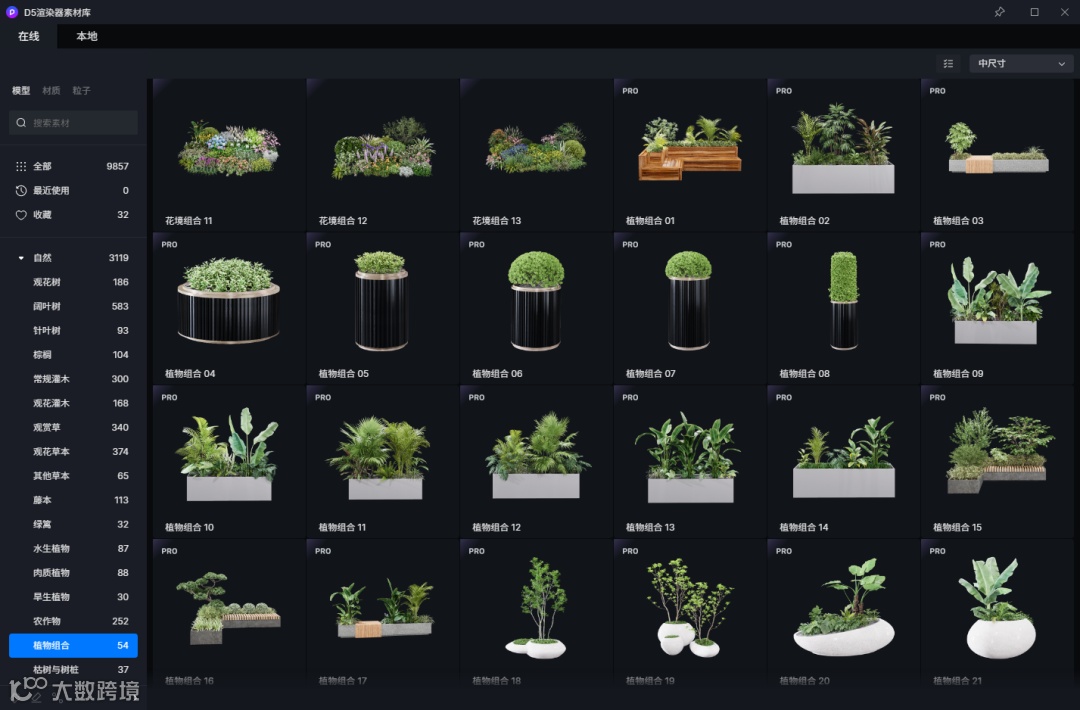Choose the 植物组合 04 thumbnail
This screenshot has height=710, width=1080.
(x=229, y=308)
